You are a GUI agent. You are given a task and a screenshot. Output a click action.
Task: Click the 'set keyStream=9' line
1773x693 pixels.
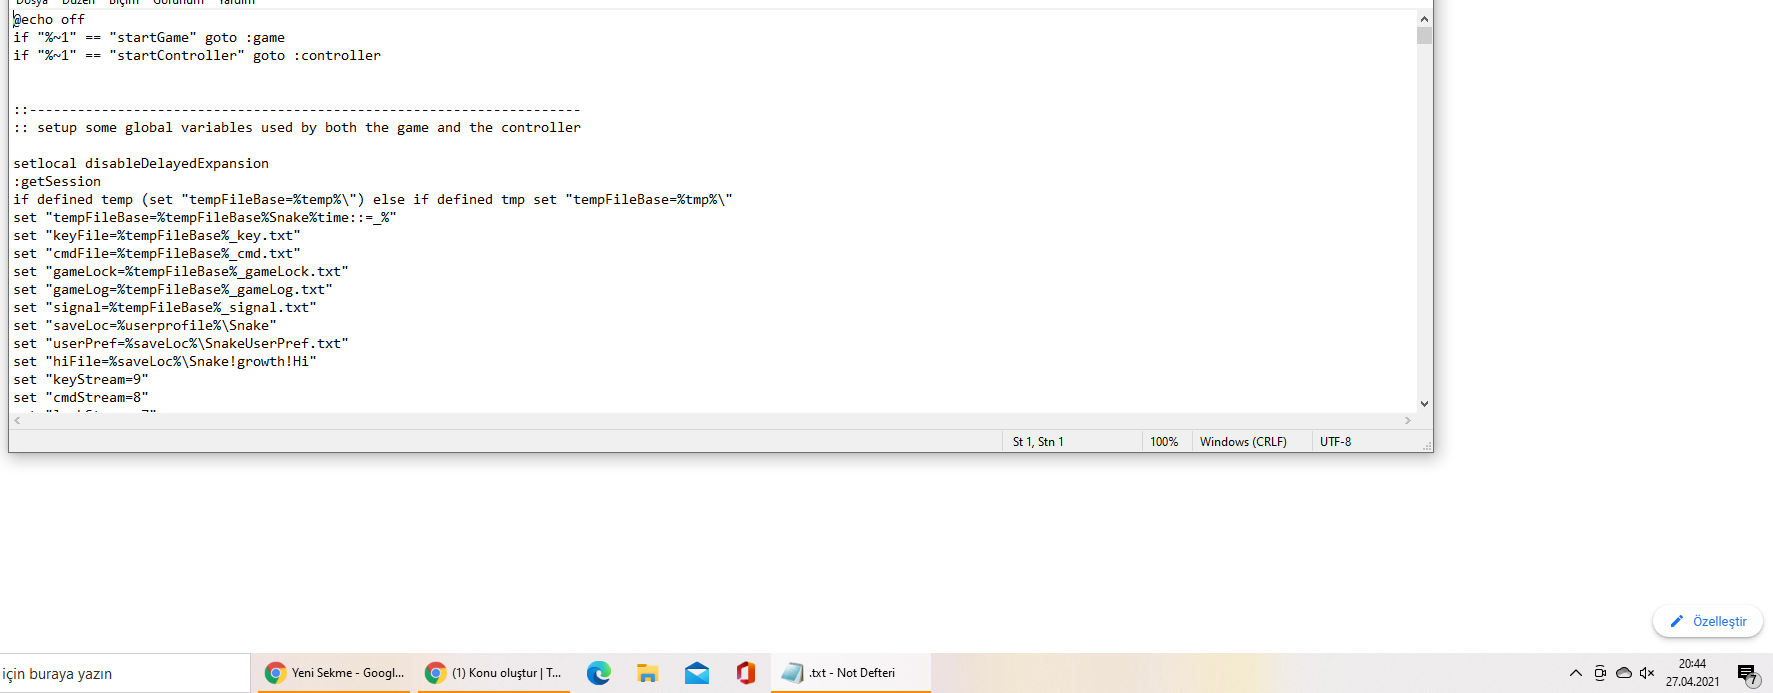81,379
